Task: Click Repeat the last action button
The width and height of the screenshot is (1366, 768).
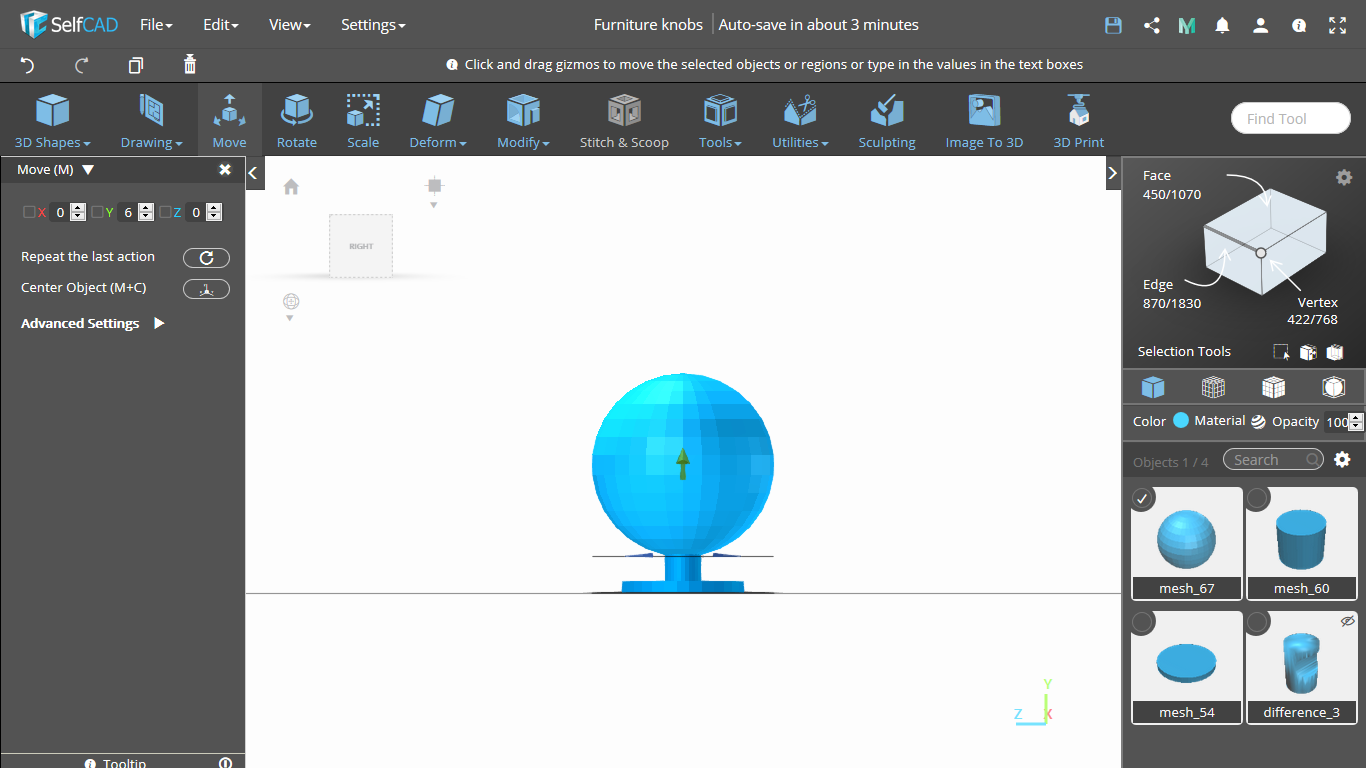Action: click(206, 258)
